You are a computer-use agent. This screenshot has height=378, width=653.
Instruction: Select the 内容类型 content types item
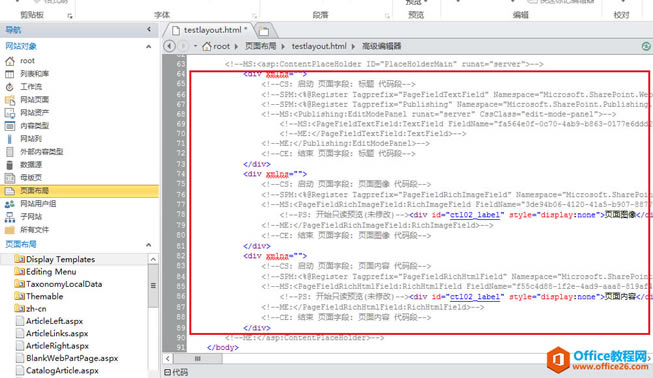[34, 125]
